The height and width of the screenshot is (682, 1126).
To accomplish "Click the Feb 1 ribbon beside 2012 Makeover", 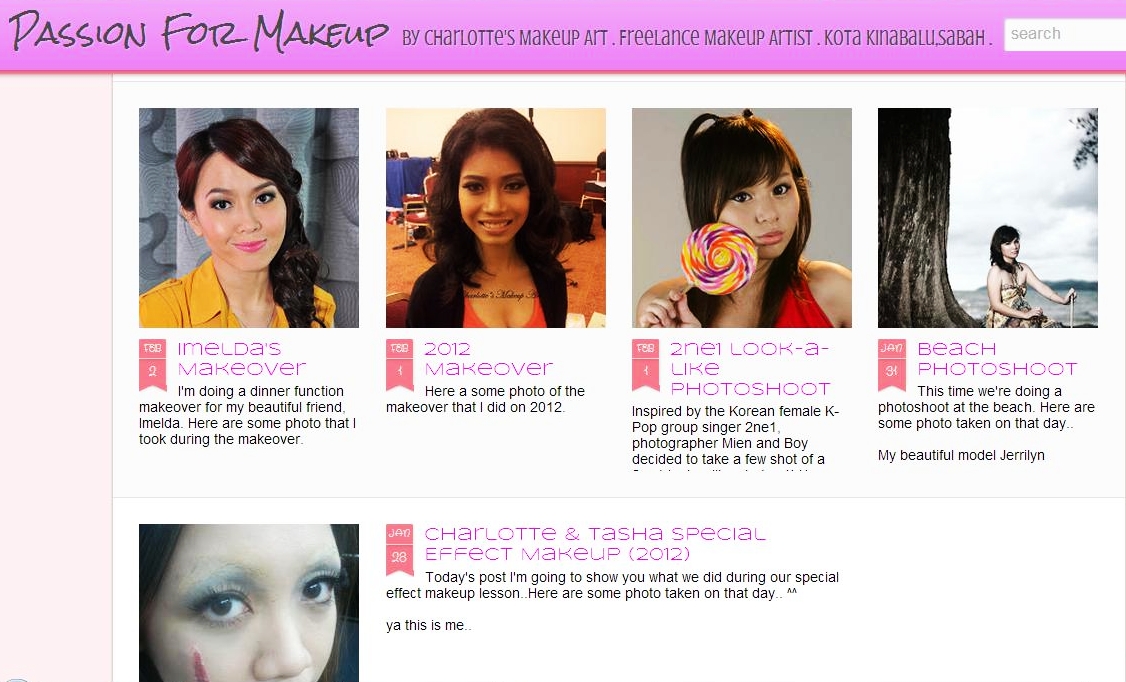I will pyautogui.click(x=399, y=364).
